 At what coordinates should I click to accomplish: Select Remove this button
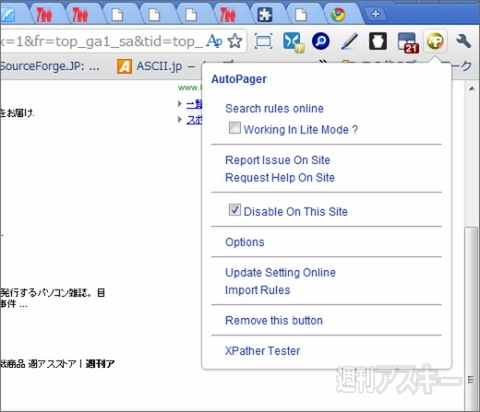click(274, 320)
